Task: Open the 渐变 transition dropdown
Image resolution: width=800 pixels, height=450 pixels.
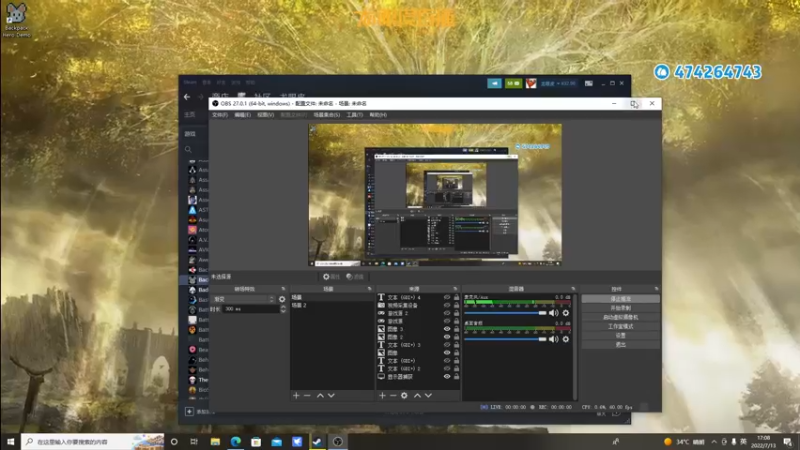Action: point(243,299)
